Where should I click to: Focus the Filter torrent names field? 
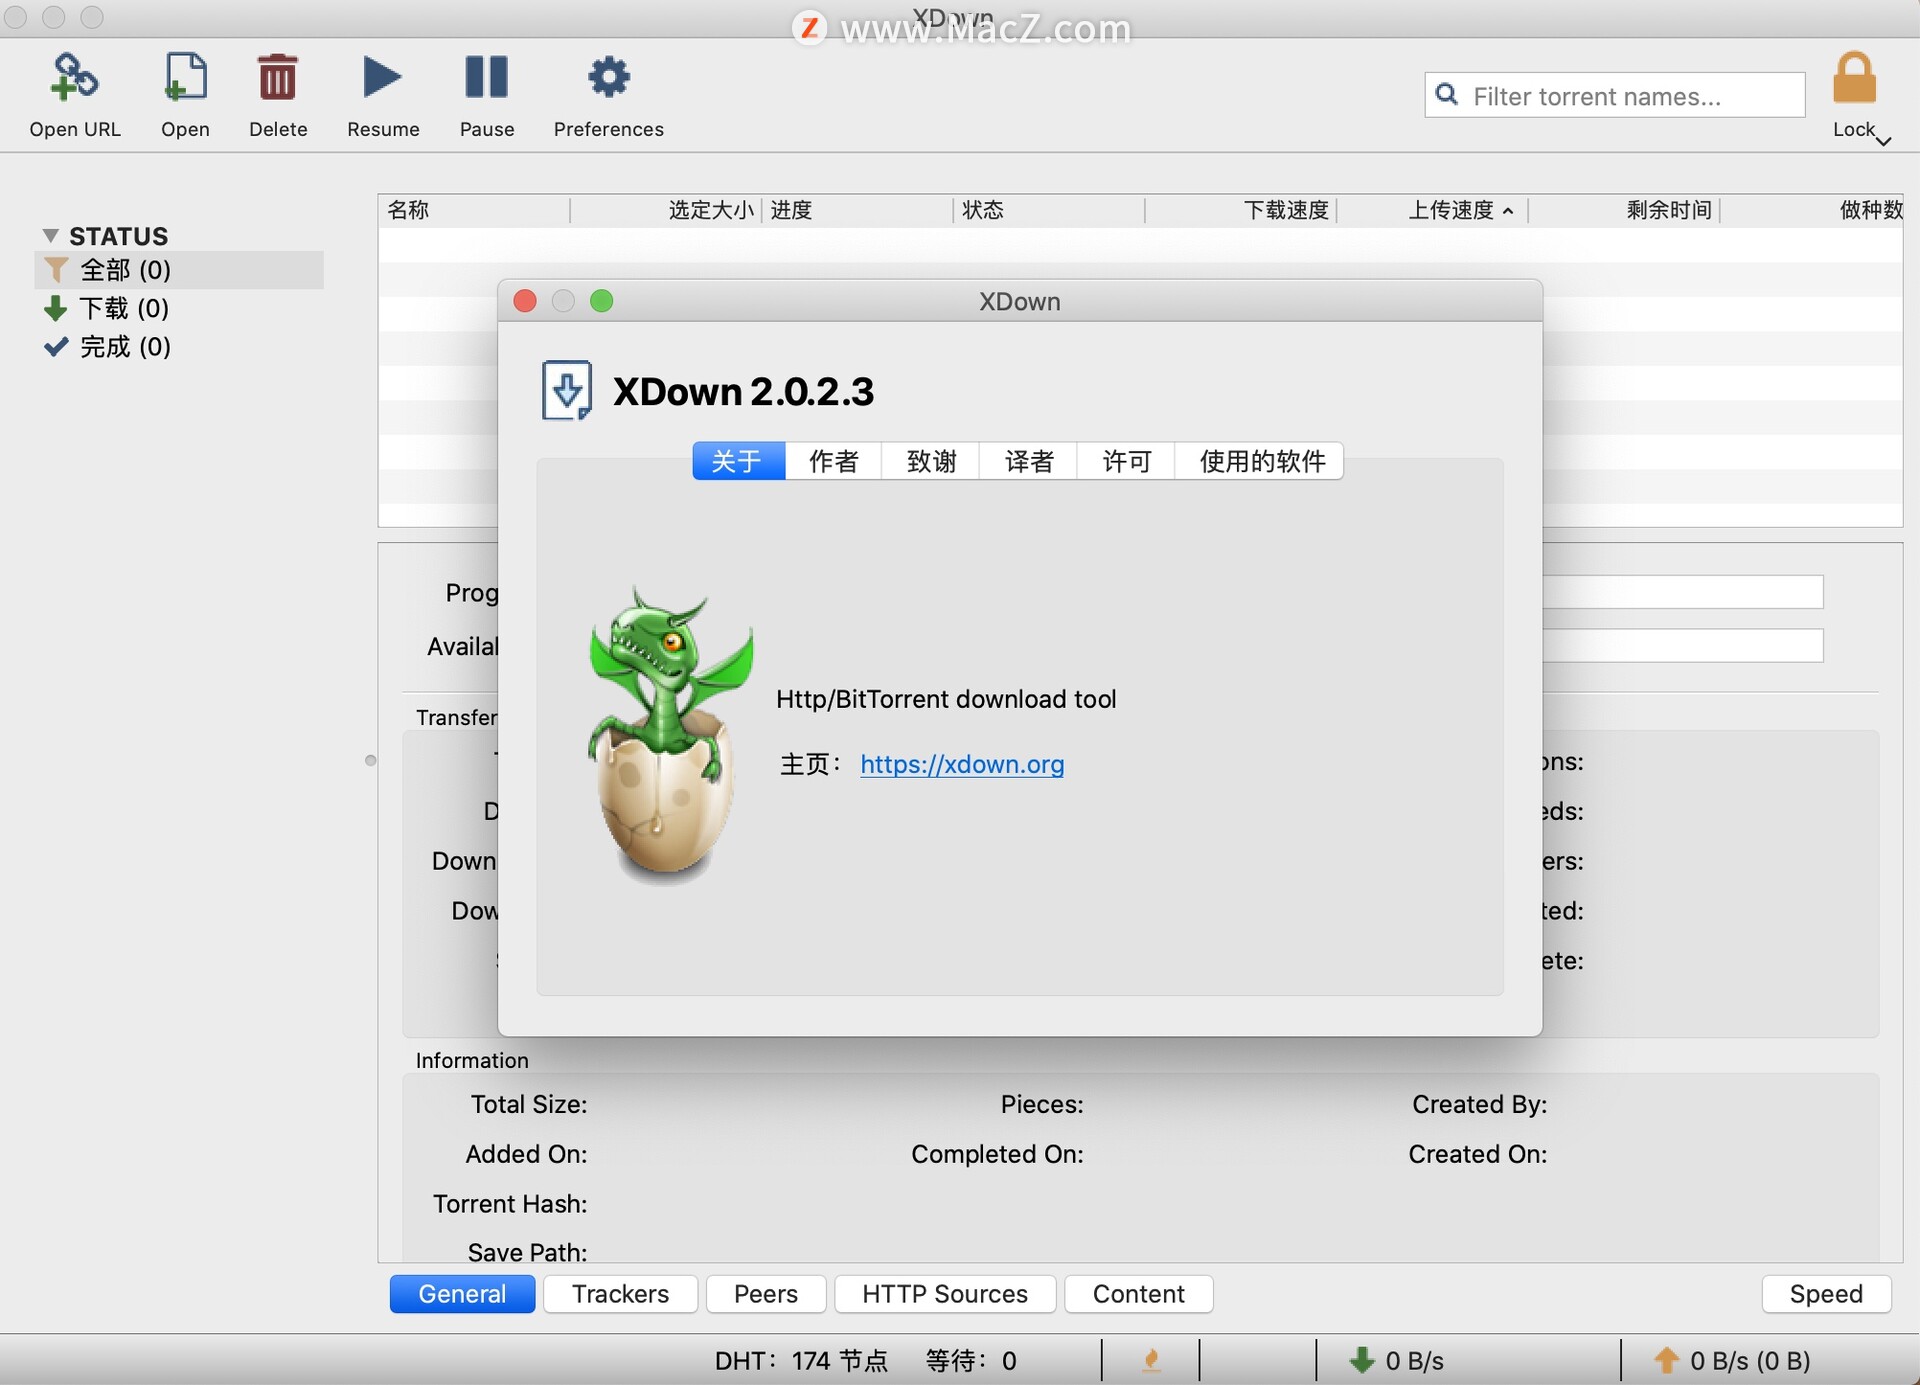tap(1614, 95)
